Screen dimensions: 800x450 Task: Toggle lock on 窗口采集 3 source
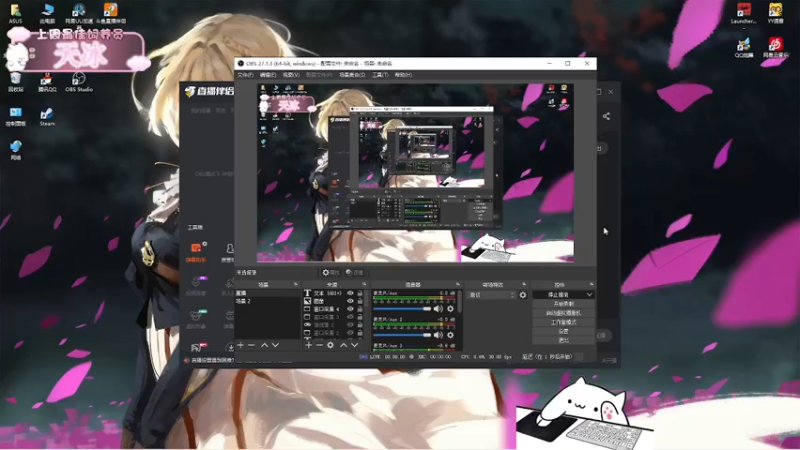coord(360,317)
